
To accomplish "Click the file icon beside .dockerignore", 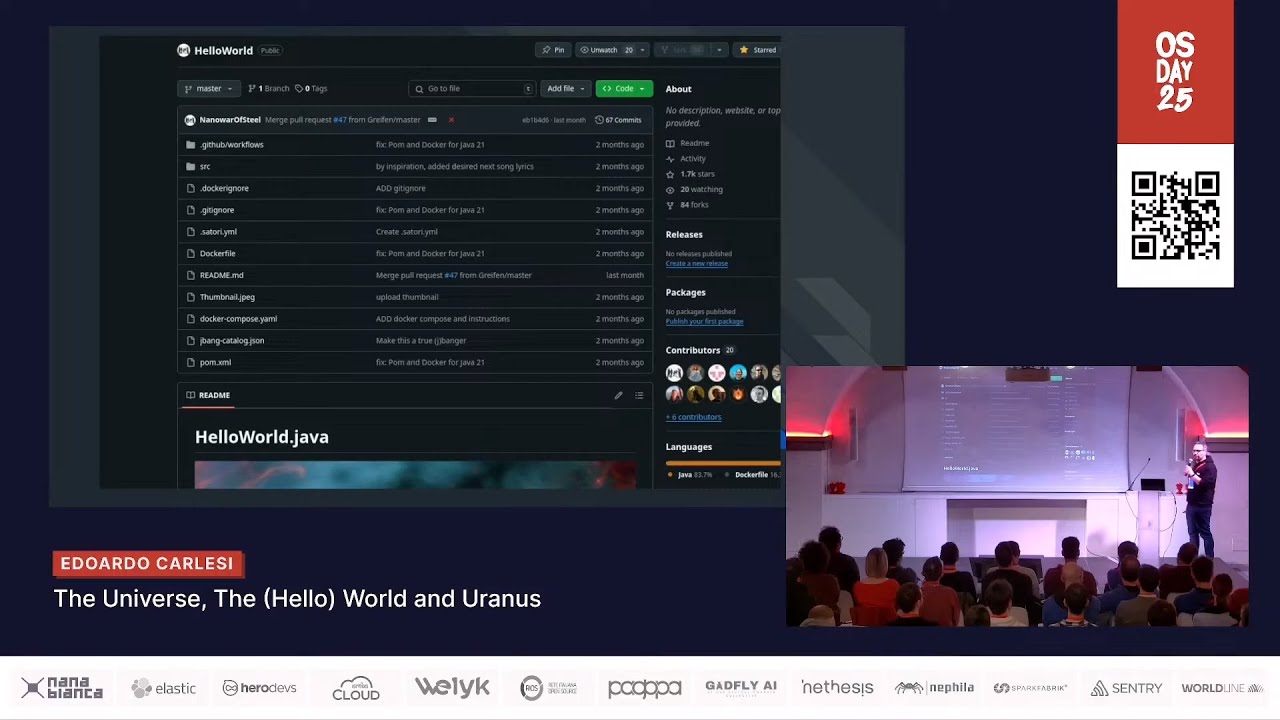I will 190,188.
